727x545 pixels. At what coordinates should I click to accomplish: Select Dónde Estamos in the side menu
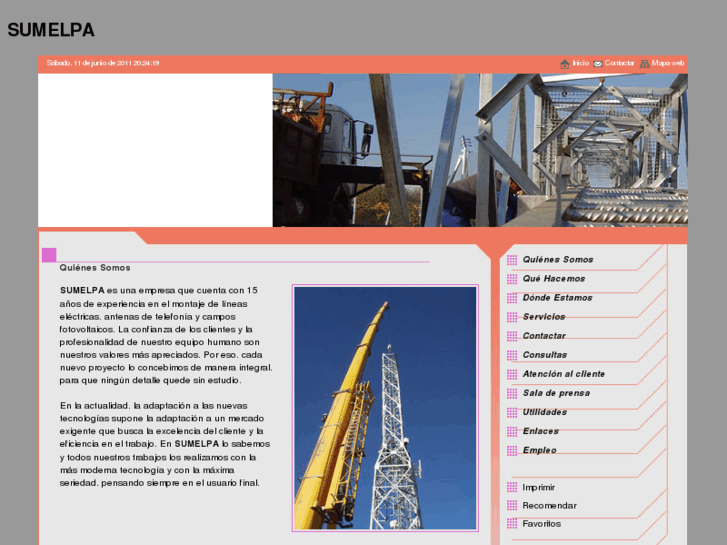(557, 298)
